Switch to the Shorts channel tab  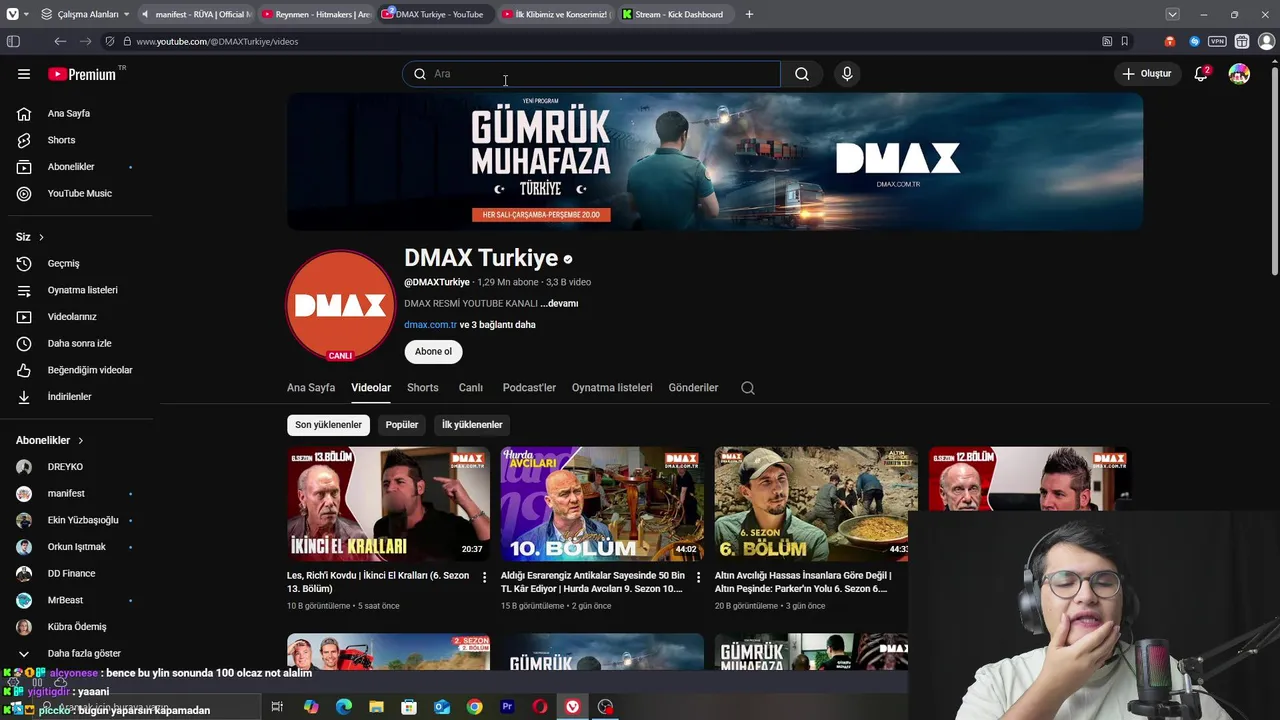423,388
